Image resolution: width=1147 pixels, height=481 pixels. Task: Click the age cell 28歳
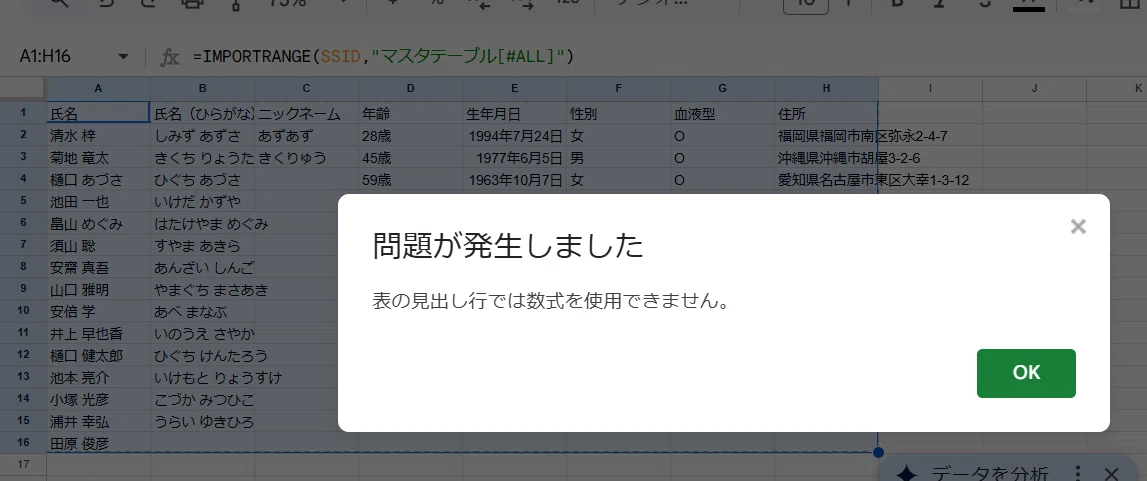click(410, 135)
